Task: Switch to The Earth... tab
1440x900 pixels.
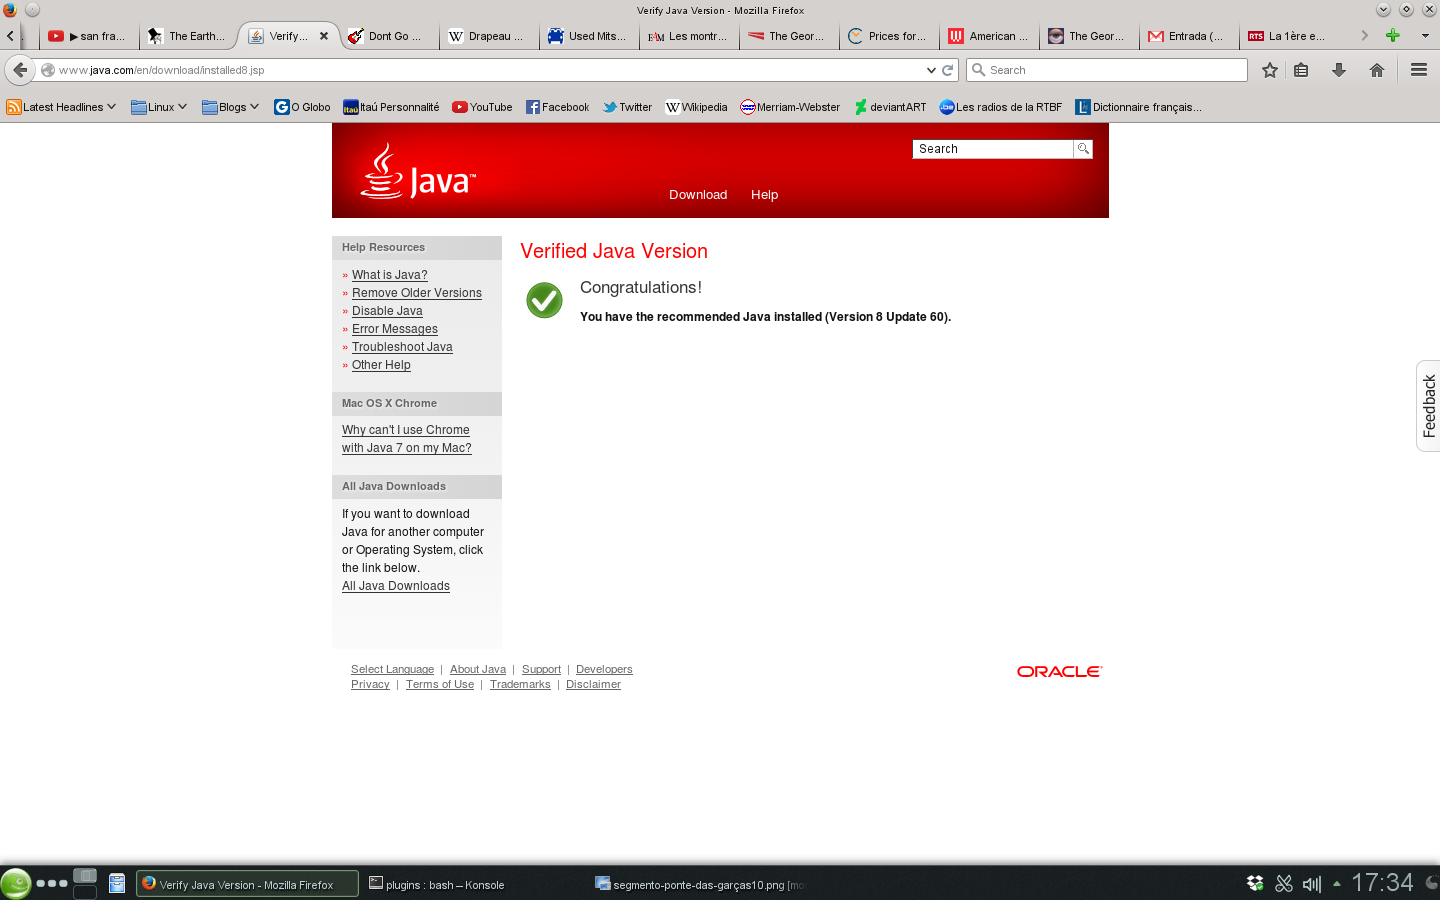Action: (x=187, y=36)
